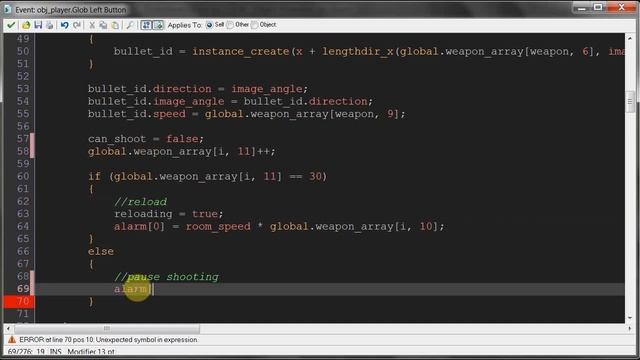Click the horizontal scroll right arrow
Viewport: 640px width, 360px height.
point(630,328)
